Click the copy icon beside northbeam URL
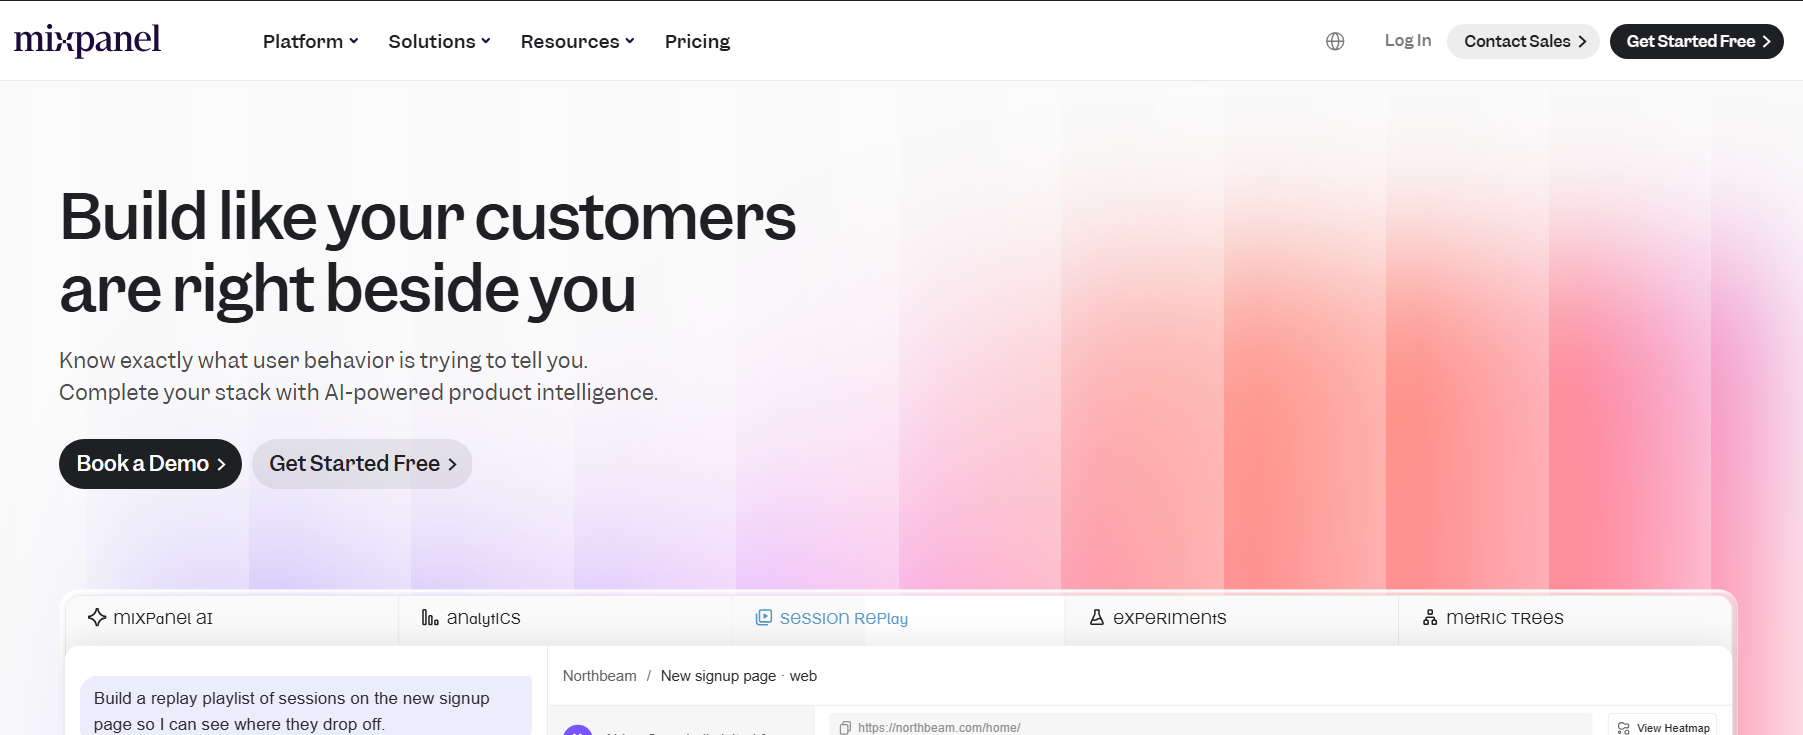The image size is (1803, 735). coord(845,728)
